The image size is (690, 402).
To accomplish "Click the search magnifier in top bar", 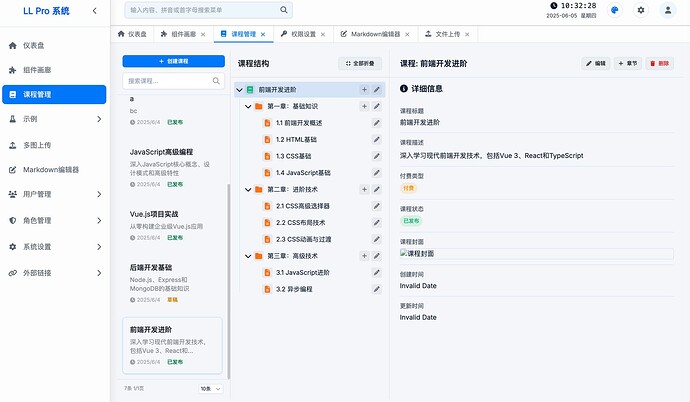I will 284,10.
